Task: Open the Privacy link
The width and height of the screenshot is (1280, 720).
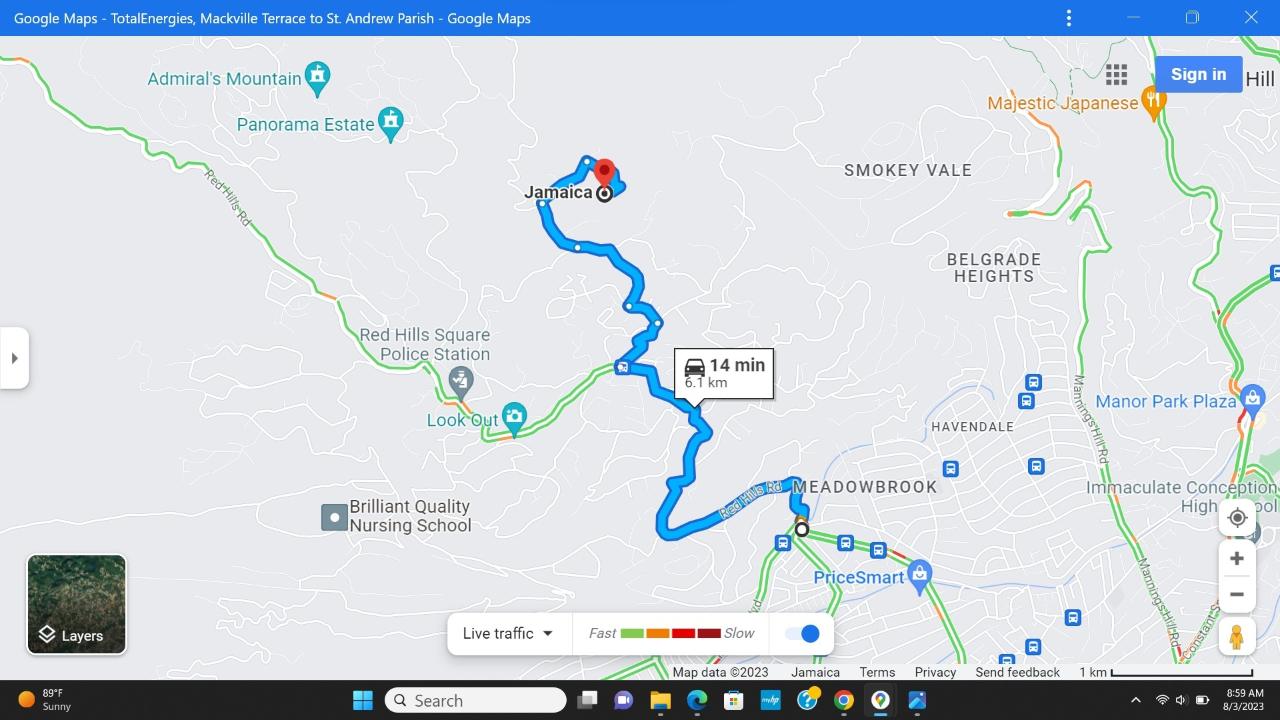Action: pyautogui.click(x=935, y=672)
